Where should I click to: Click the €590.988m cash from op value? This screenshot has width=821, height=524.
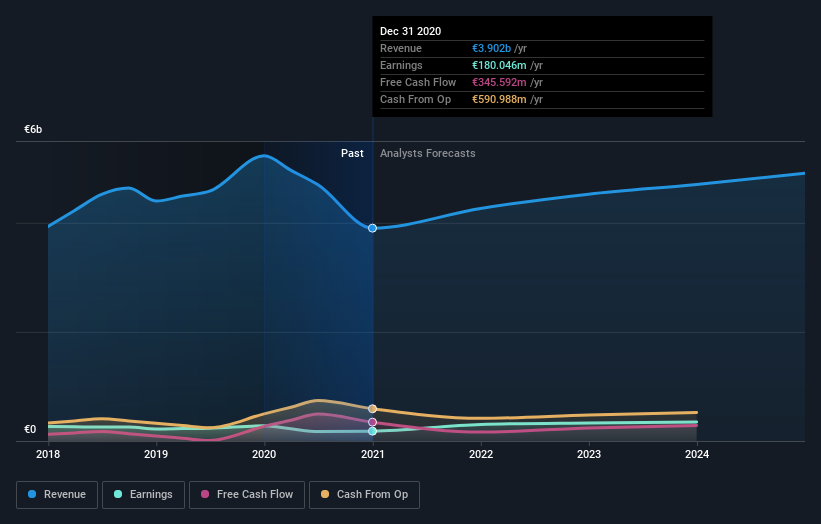pos(499,99)
